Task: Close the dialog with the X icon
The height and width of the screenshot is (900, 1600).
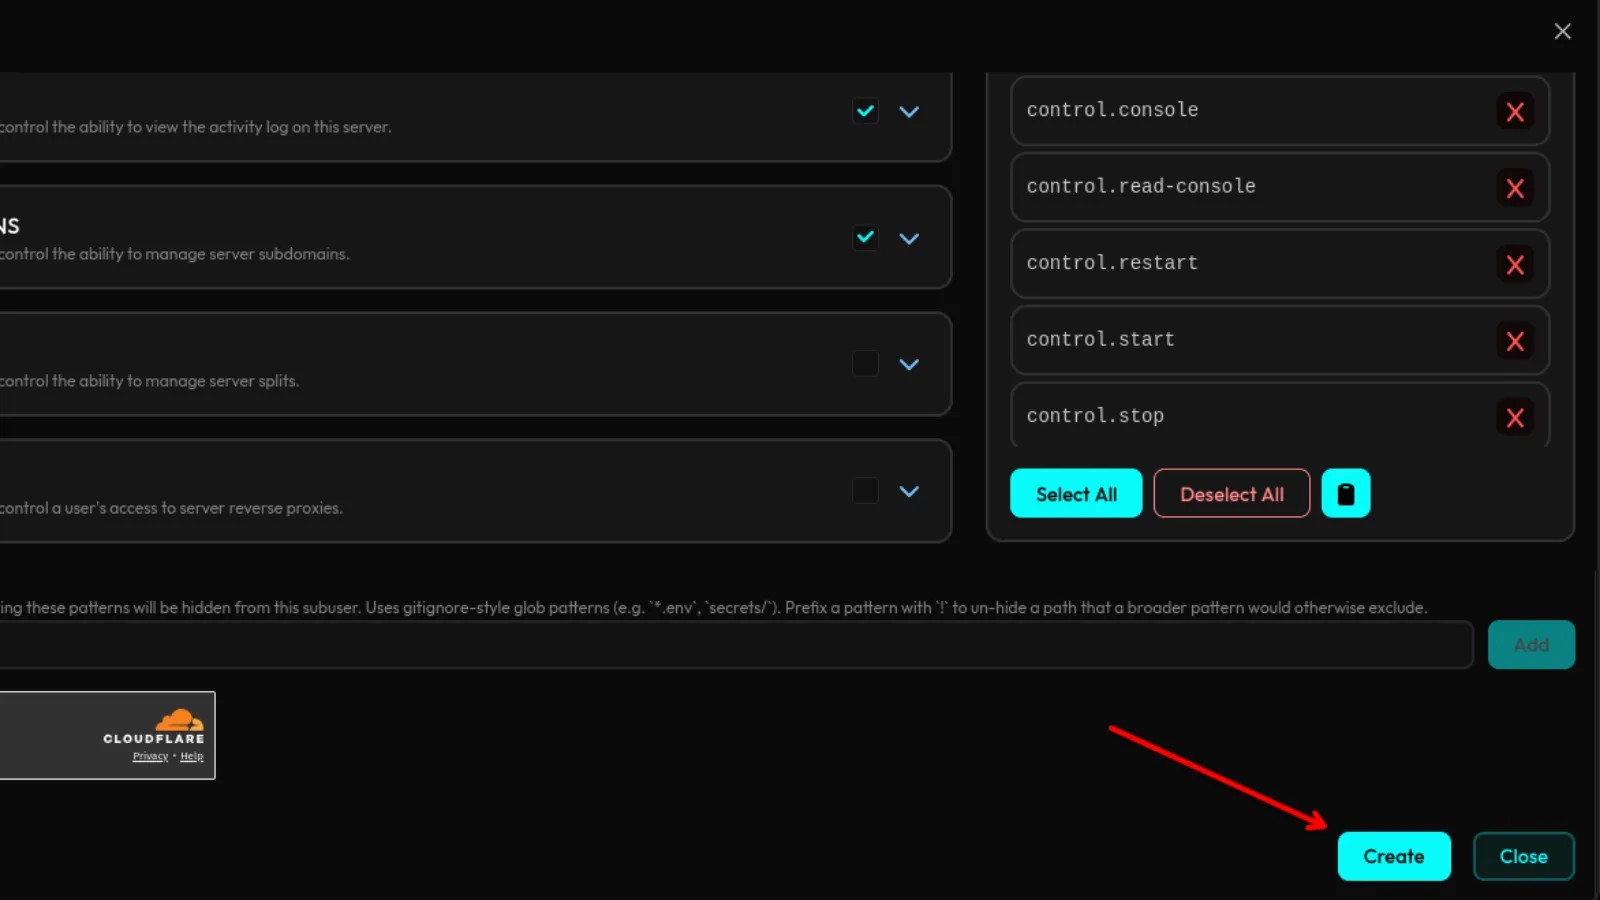Action: (x=1562, y=31)
